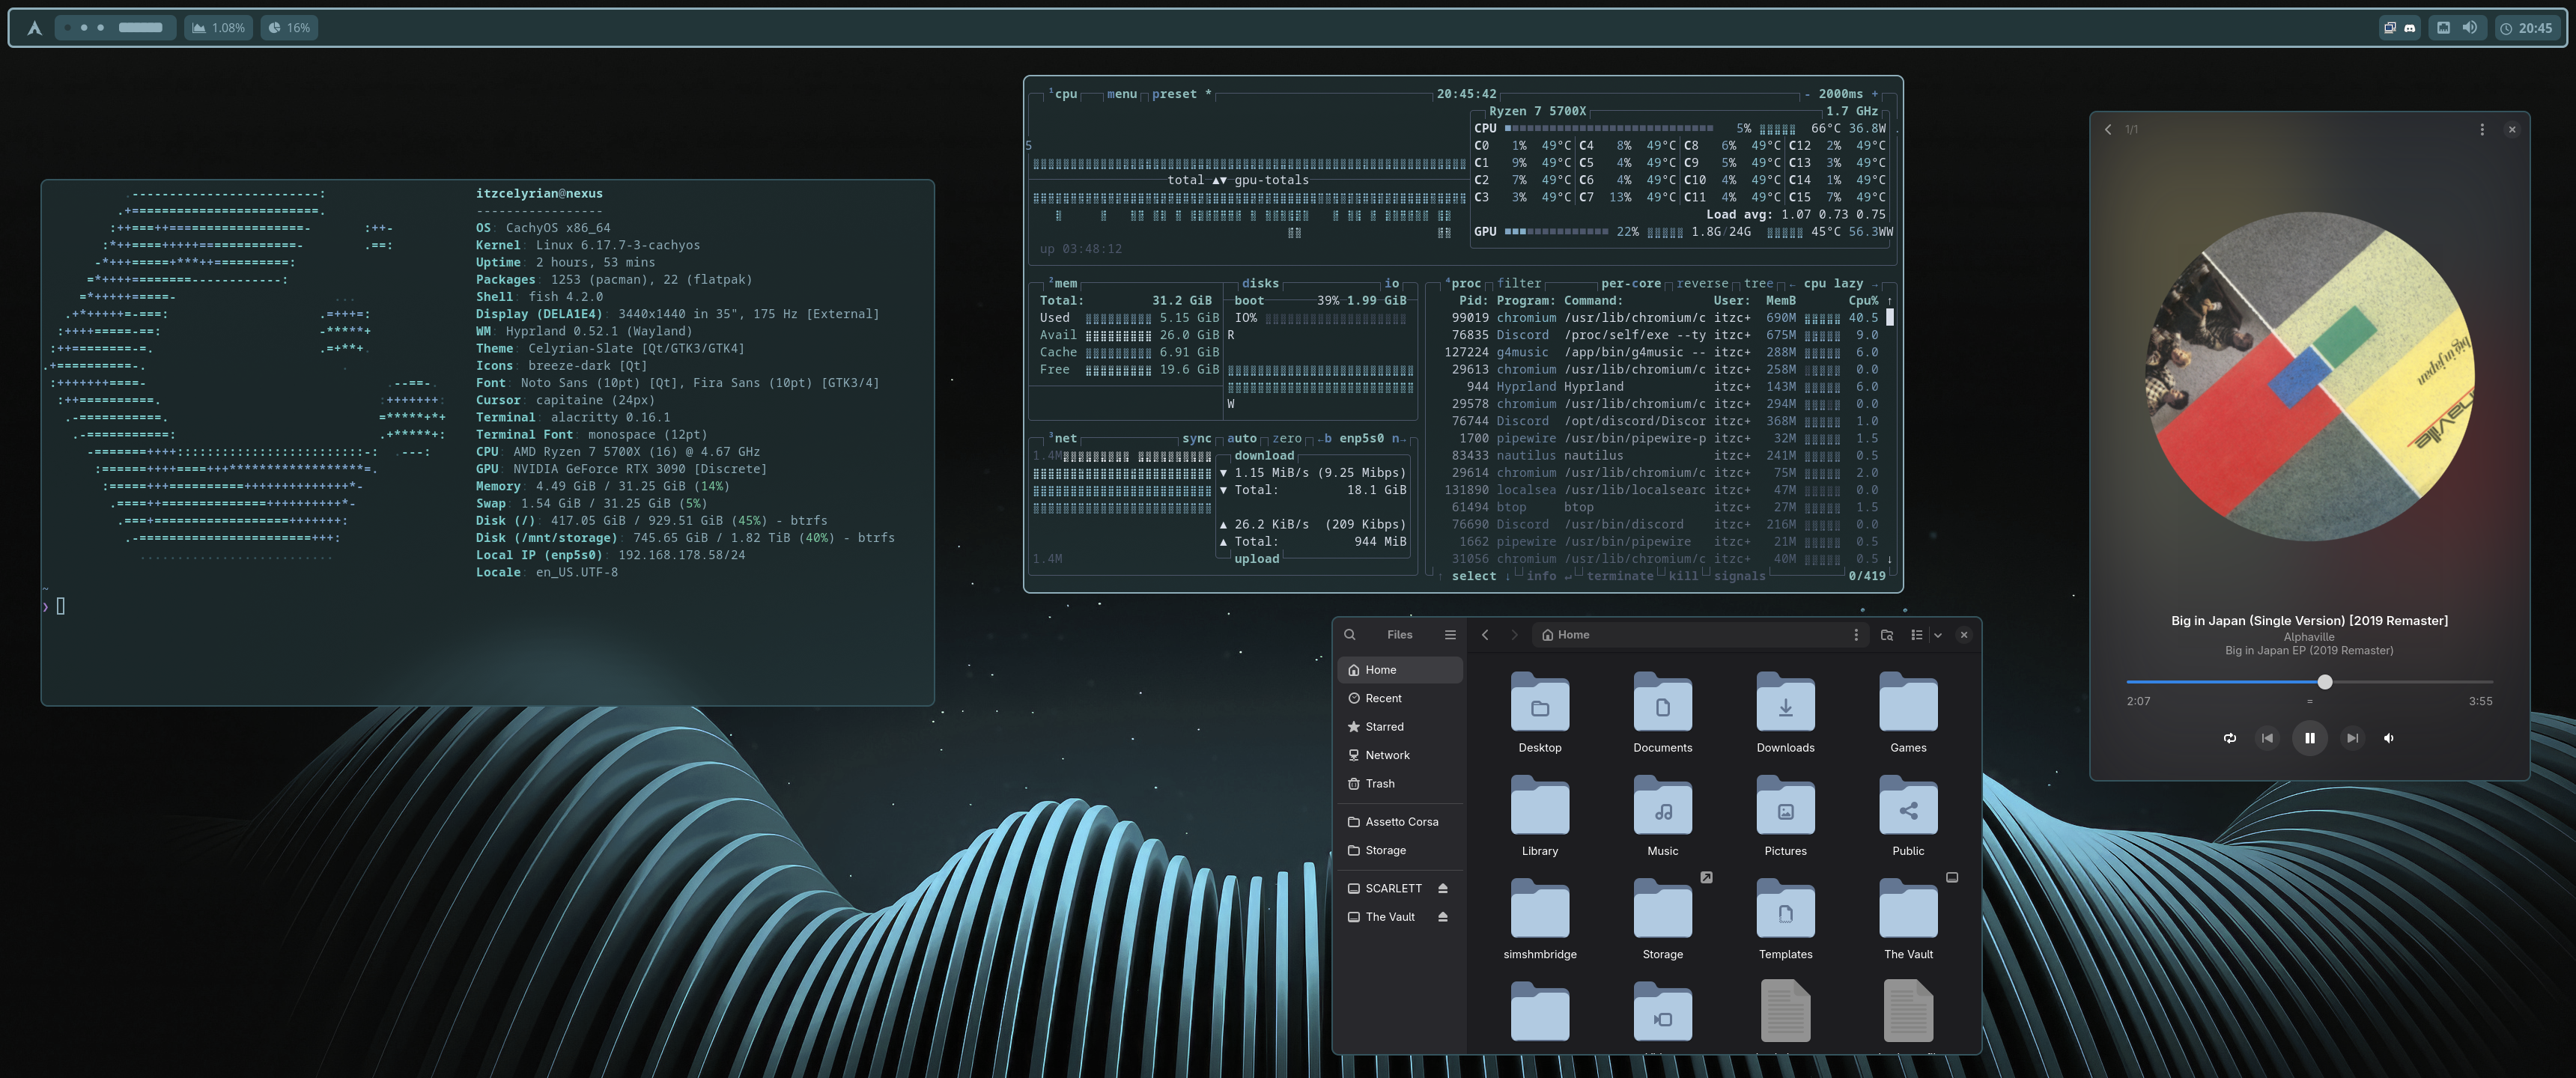The width and height of the screenshot is (2576, 1078).
Task: Pause the Big in Japan track
Action: click(x=2309, y=738)
